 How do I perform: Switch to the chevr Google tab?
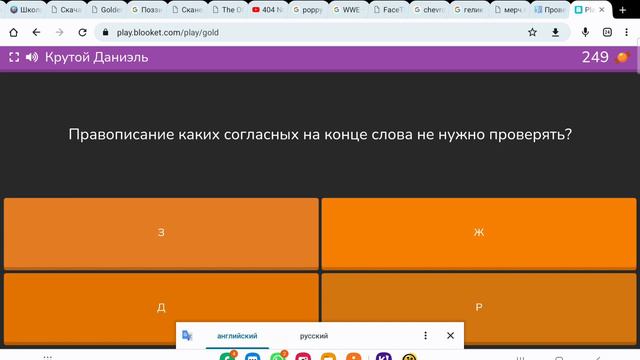point(429,10)
